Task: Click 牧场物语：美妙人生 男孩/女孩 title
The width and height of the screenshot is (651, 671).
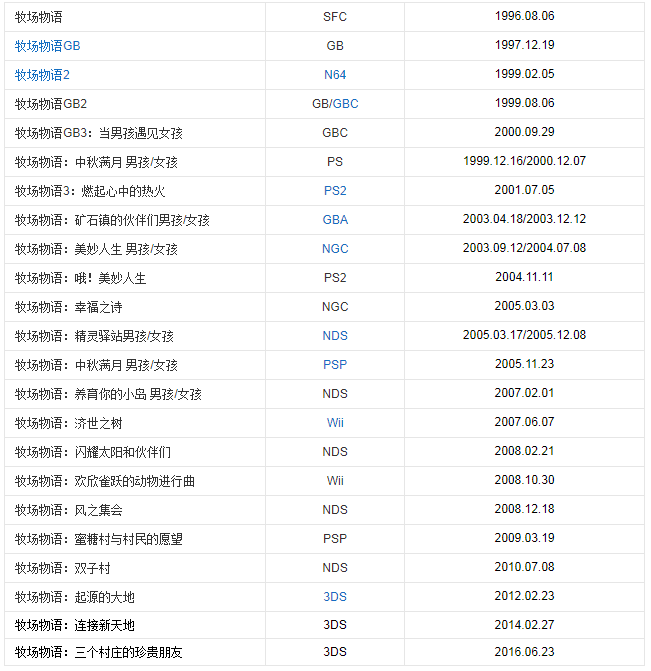Action: 96,249
